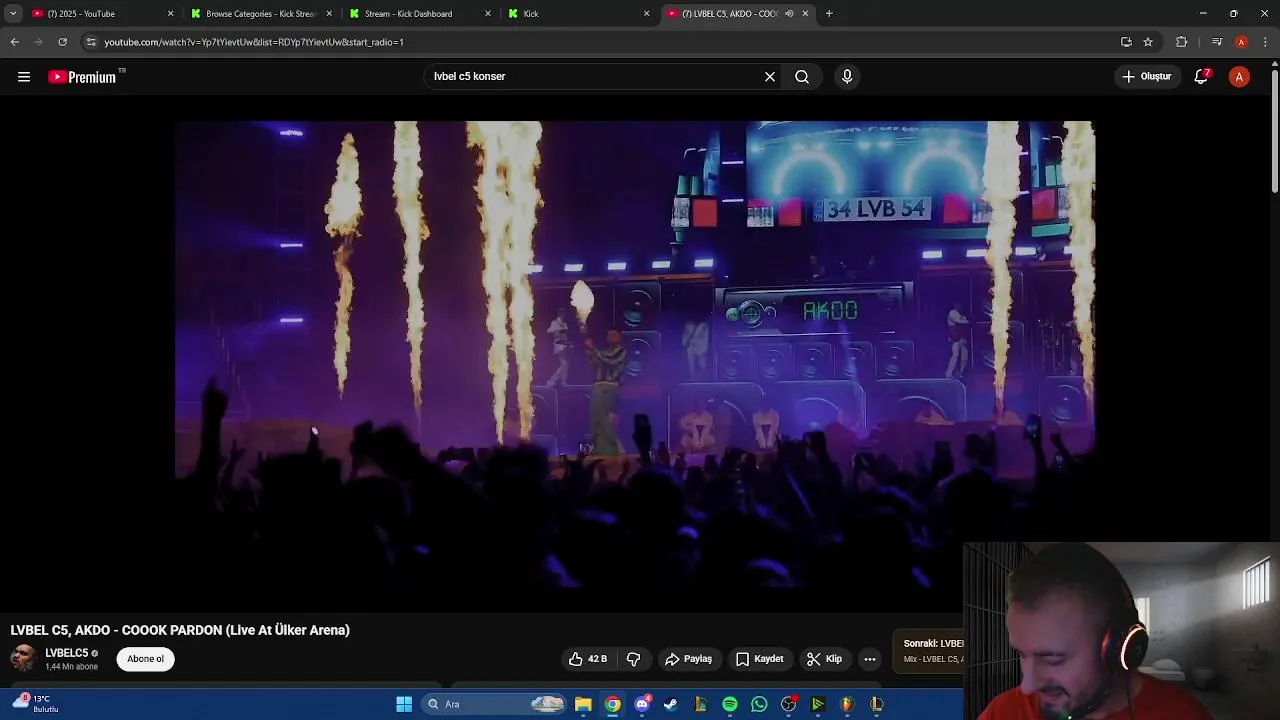The height and width of the screenshot is (720, 1280).
Task: Like the video with 42 B
Action: pyautogui.click(x=588, y=659)
